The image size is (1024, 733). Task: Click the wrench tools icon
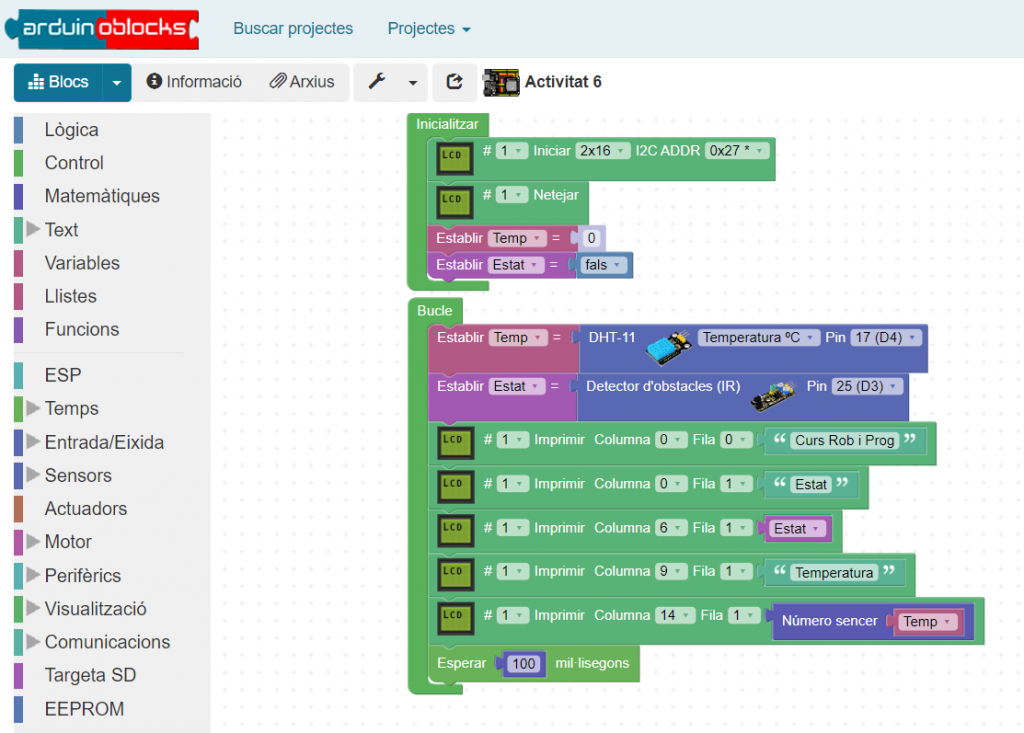click(x=377, y=82)
